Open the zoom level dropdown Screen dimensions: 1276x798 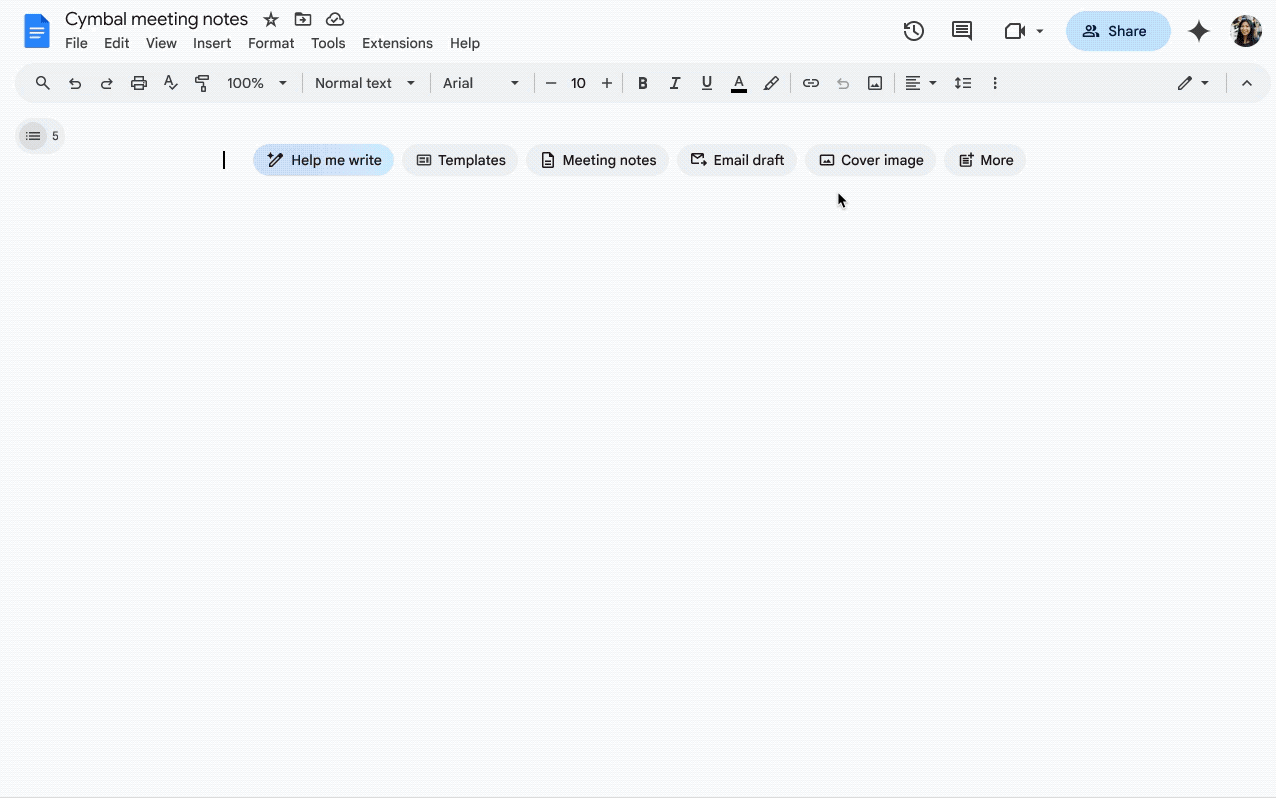coord(256,83)
